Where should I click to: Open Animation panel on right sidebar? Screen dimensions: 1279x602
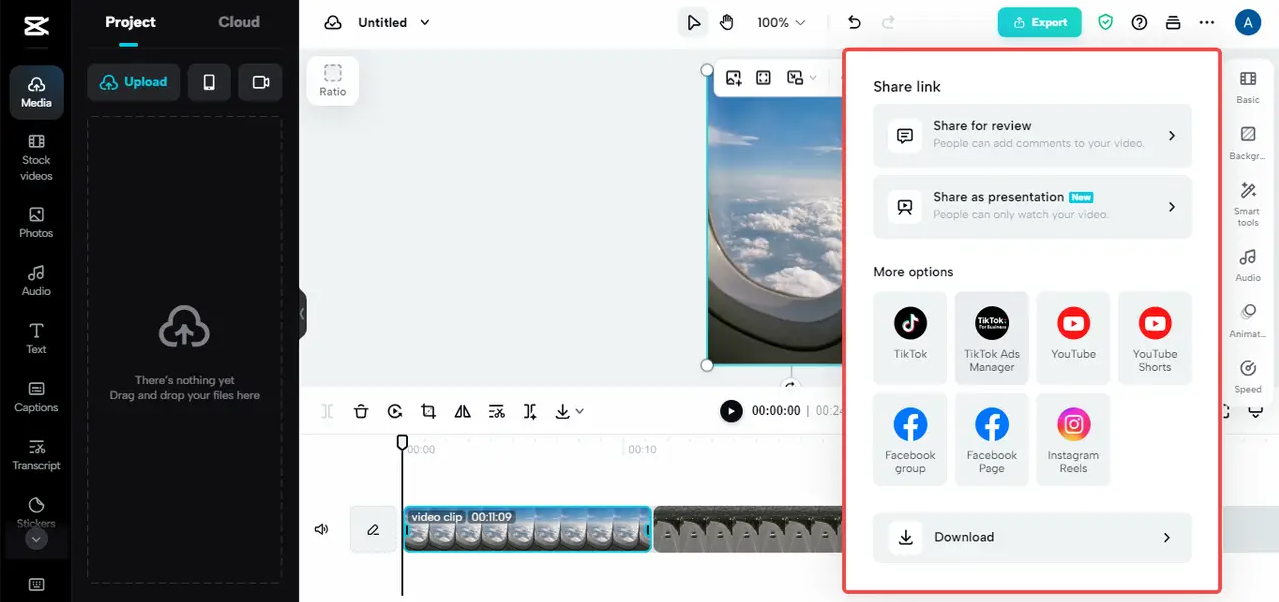click(1248, 322)
